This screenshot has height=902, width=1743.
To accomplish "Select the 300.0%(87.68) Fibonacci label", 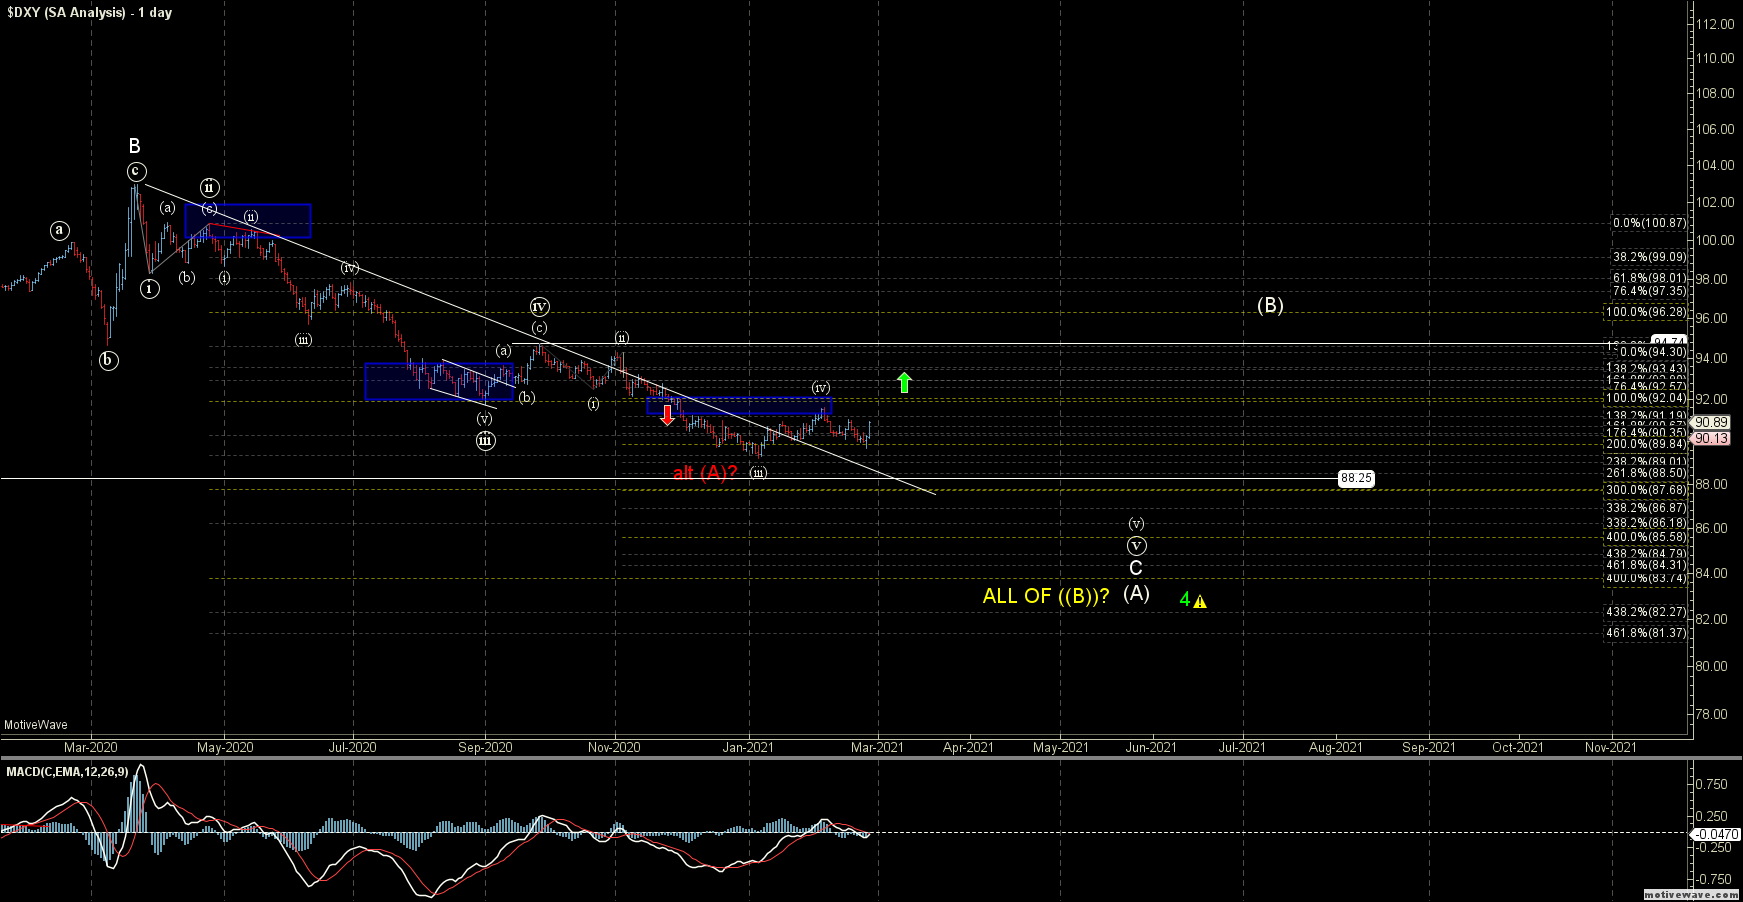I will (x=1646, y=490).
